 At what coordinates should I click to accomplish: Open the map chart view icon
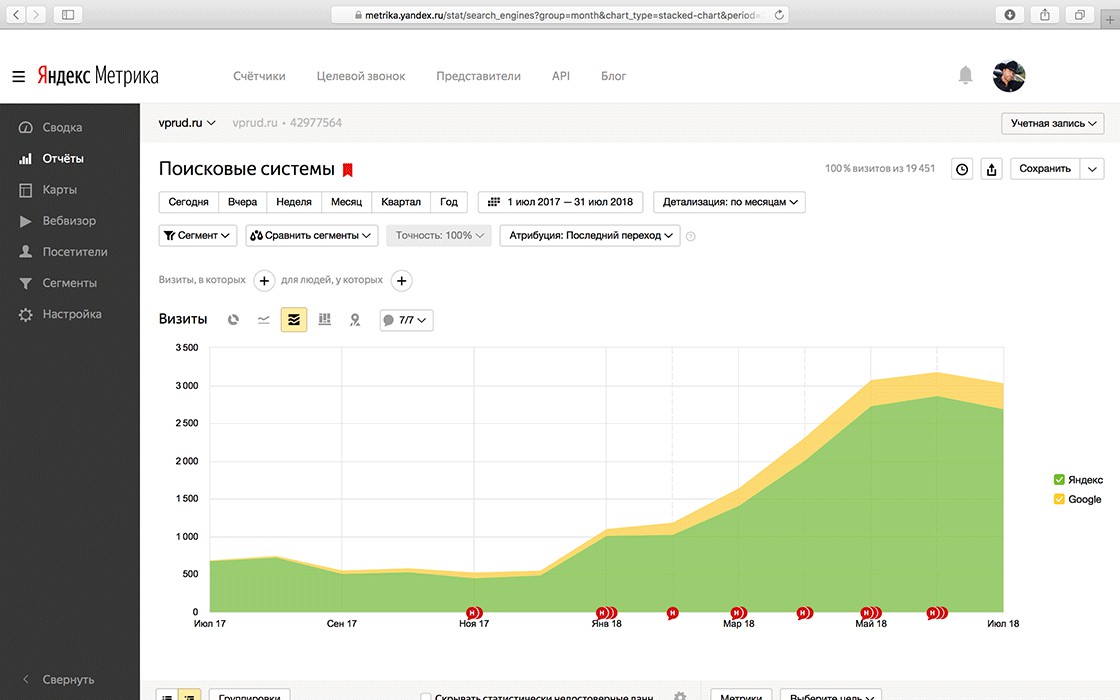coord(355,320)
